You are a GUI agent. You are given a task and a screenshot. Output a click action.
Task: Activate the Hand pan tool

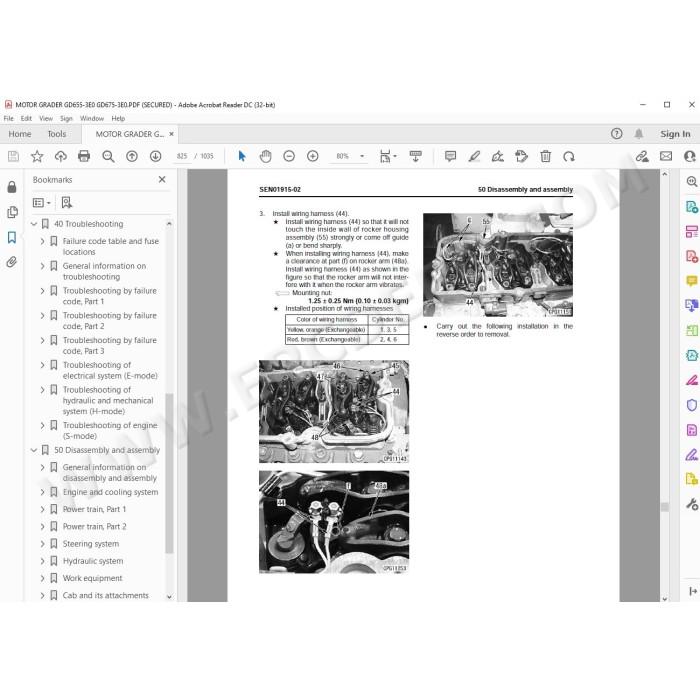266,156
